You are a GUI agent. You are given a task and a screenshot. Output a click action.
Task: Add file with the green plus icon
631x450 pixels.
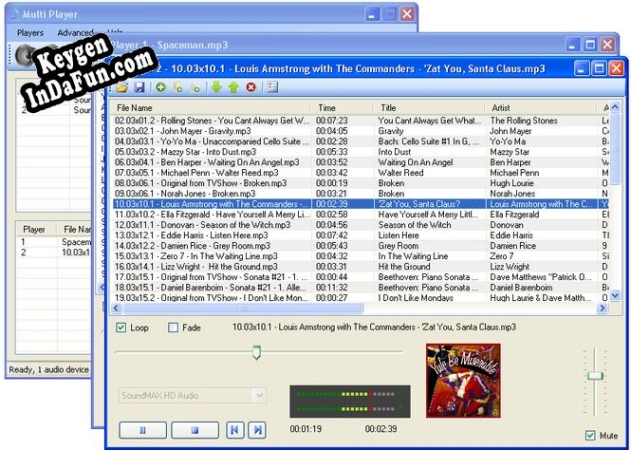click(x=161, y=87)
